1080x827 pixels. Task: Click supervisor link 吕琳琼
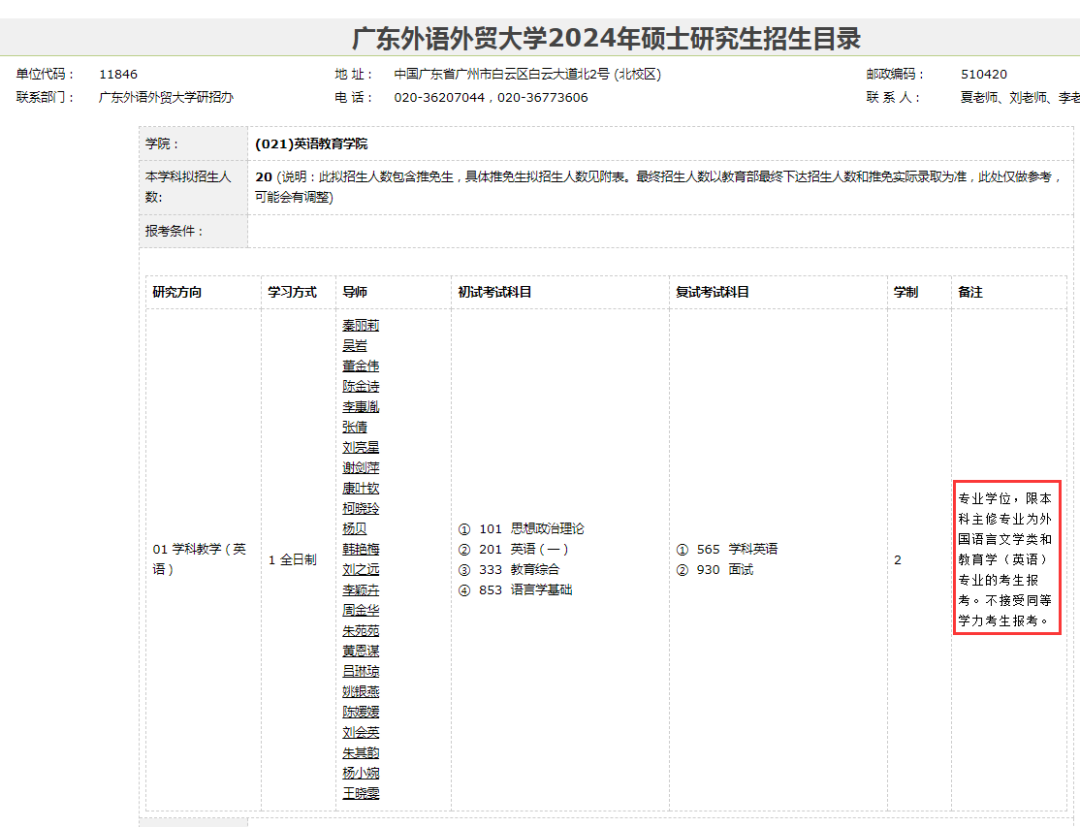click(360, 671)
